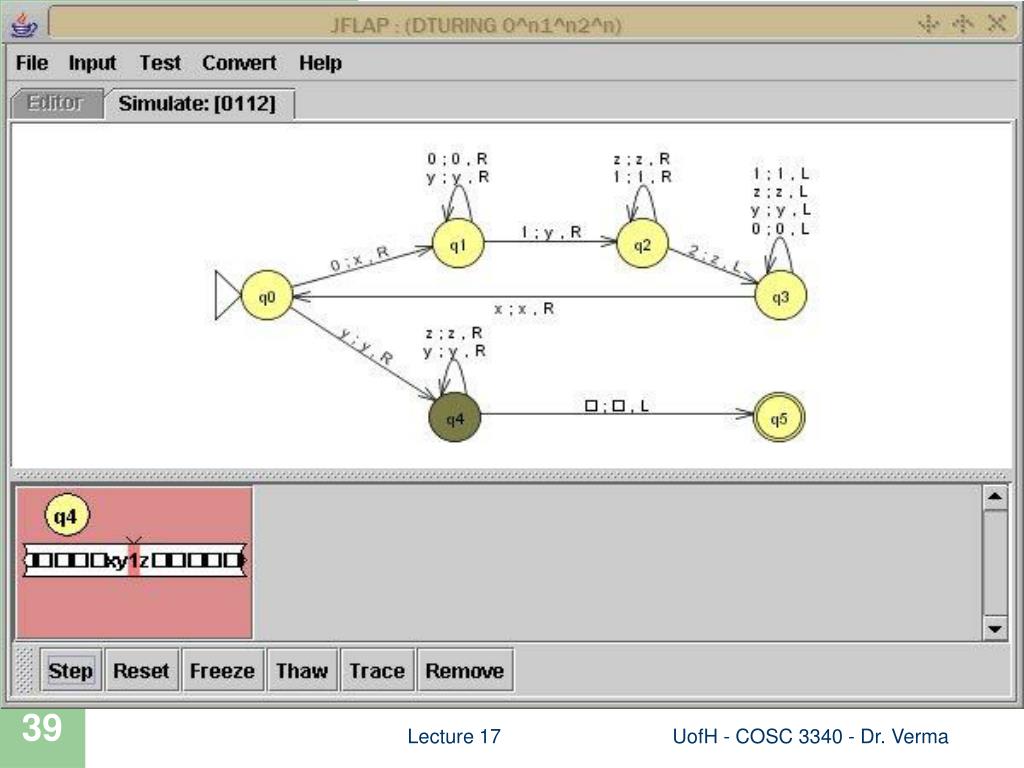Click the window maximize icon in title bar
1024x768 pixels.
coord(963,25)
